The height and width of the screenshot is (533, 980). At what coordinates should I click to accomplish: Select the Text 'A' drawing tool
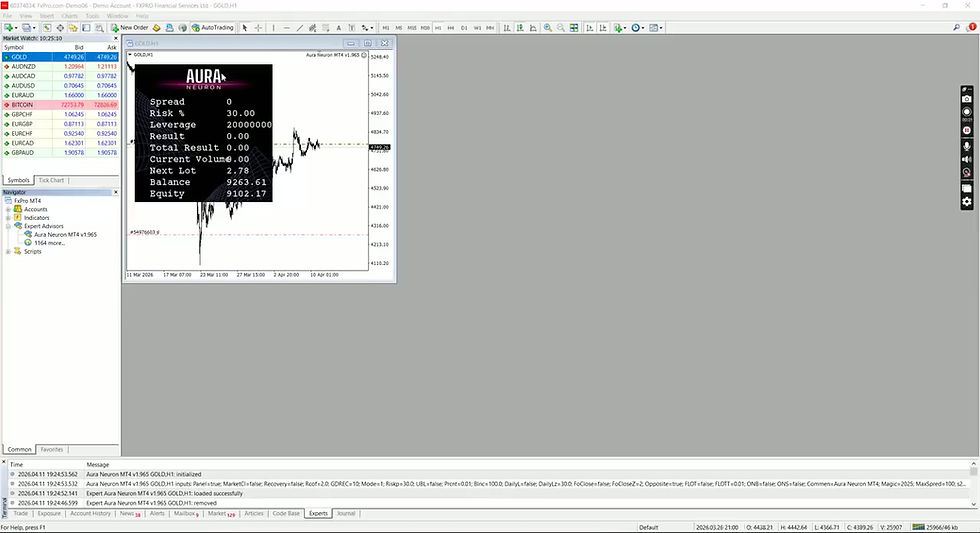coord(339,27)
